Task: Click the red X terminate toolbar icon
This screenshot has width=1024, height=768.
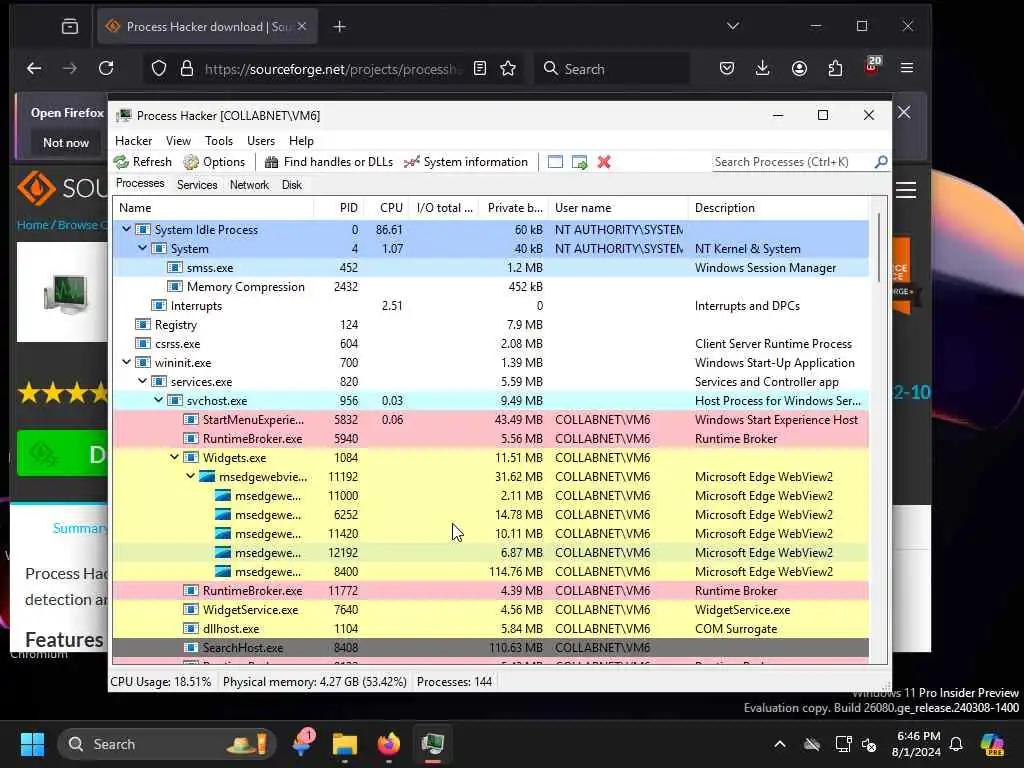Action: pyautogui.click(x=604, y=162)
